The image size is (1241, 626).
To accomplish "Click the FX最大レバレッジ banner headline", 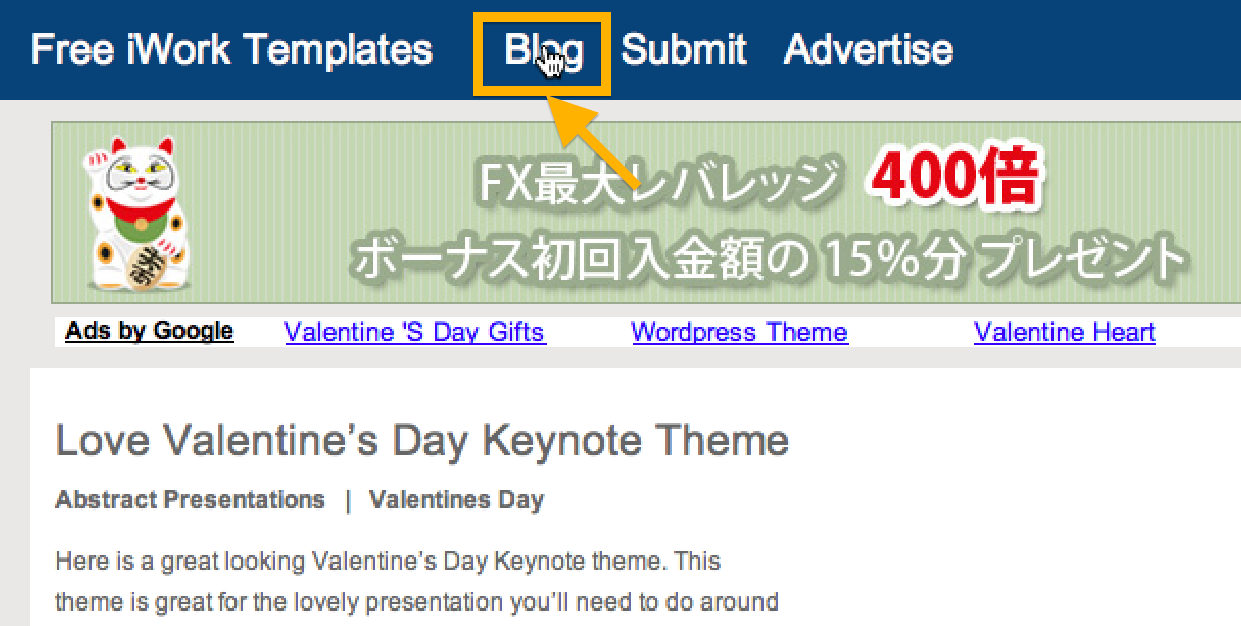I will 656,181.
